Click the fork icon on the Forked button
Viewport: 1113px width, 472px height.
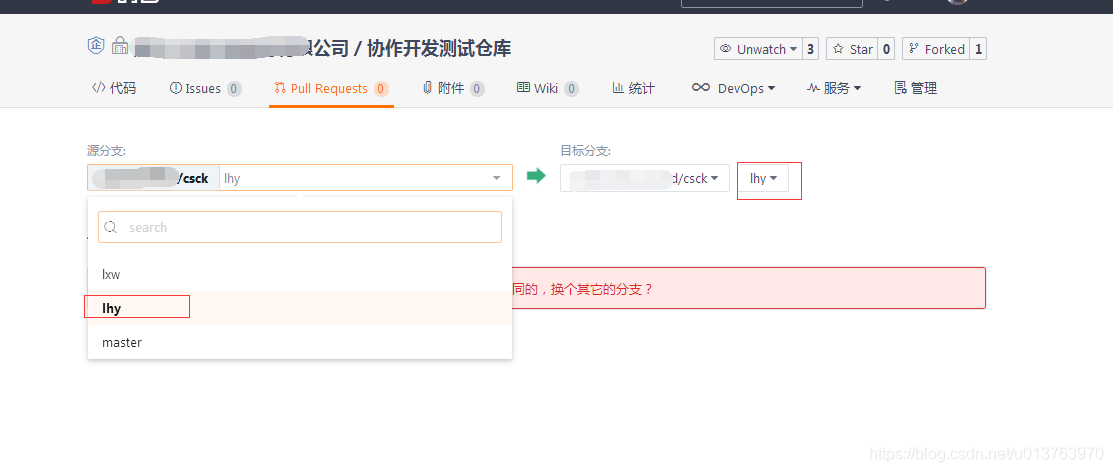click(x=913, y=49)
